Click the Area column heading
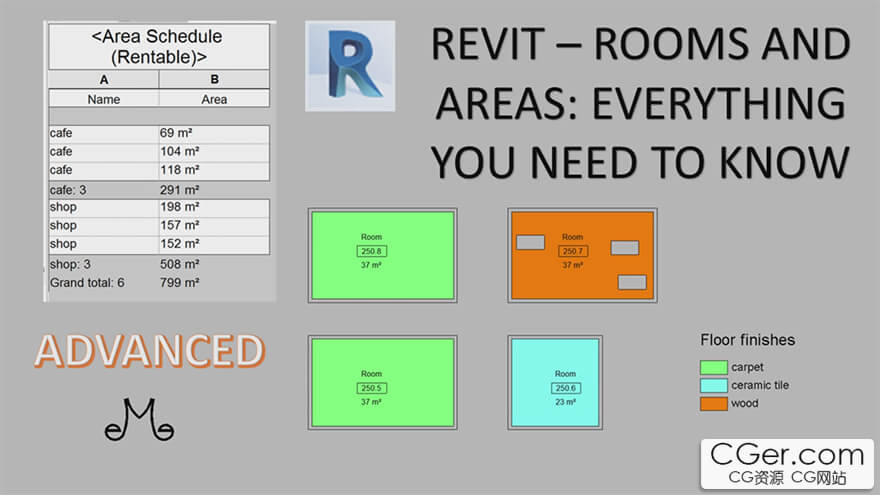The image size is (880, 495). click(214, 99)
